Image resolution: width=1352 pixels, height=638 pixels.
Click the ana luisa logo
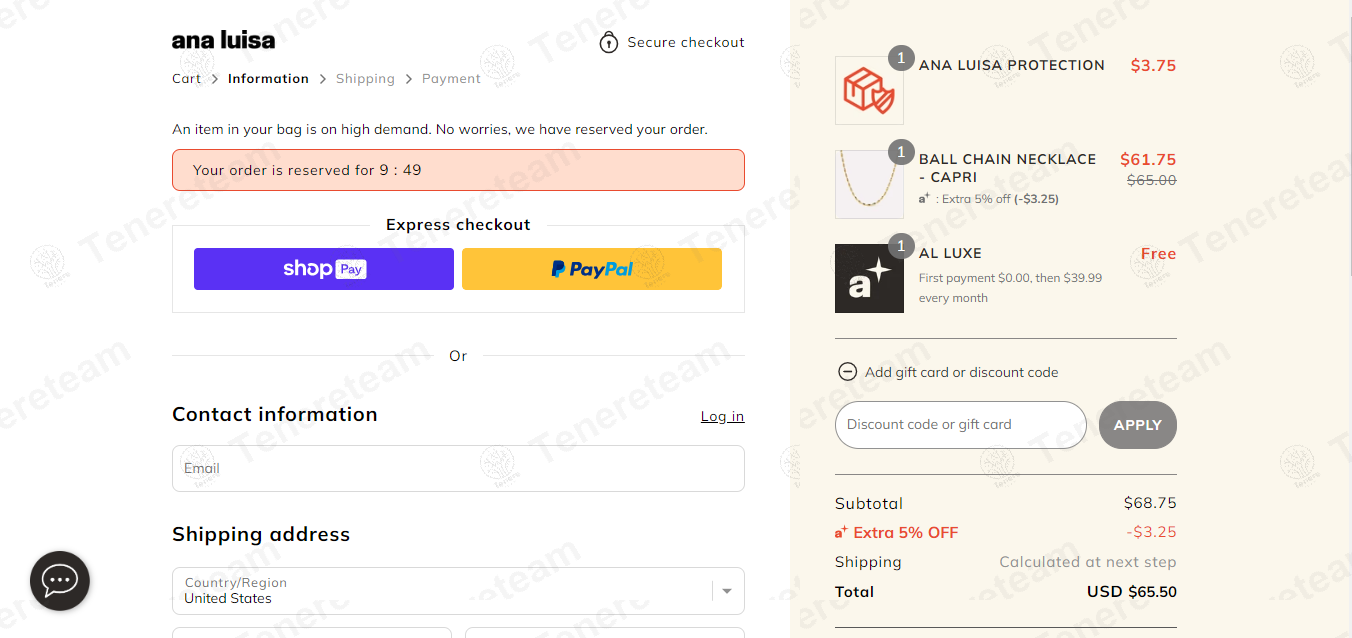223,41
